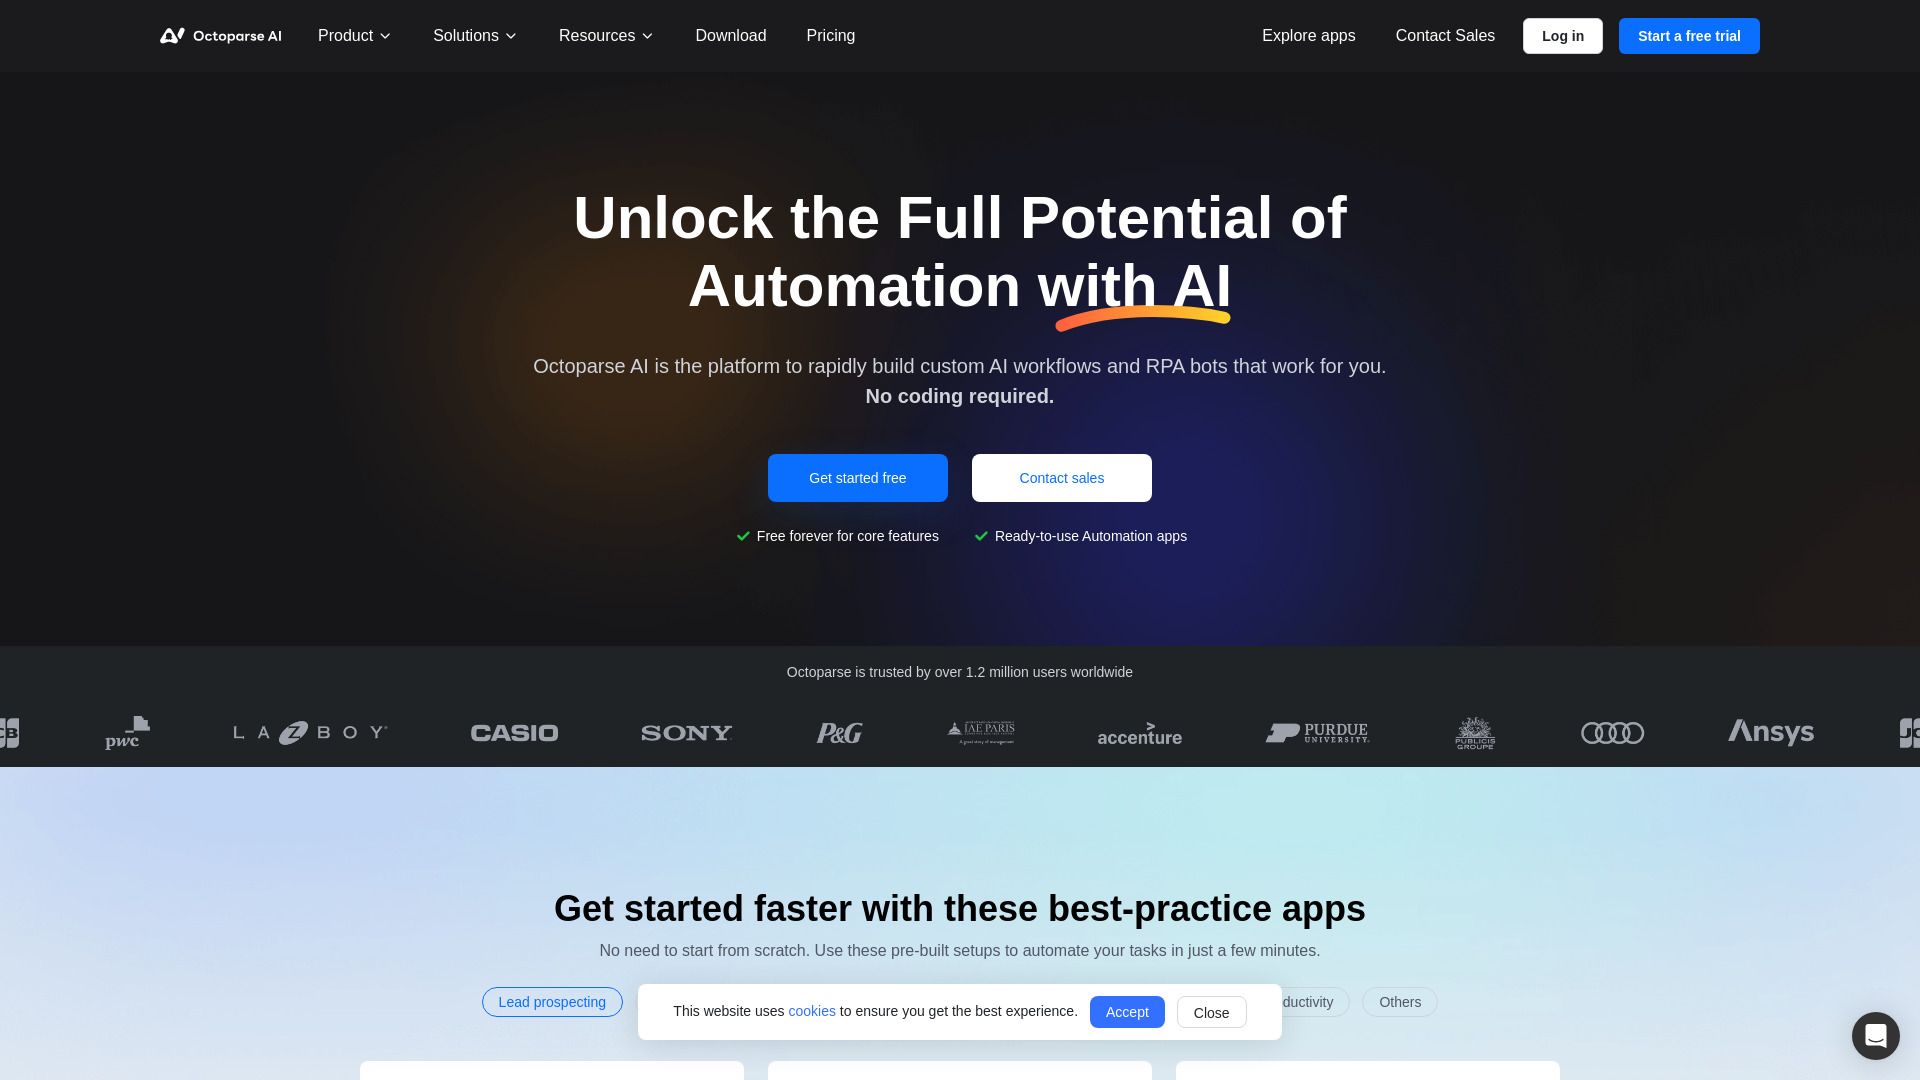
Task: Click the Octoparse AI logo icon
Action: (173, 34)
